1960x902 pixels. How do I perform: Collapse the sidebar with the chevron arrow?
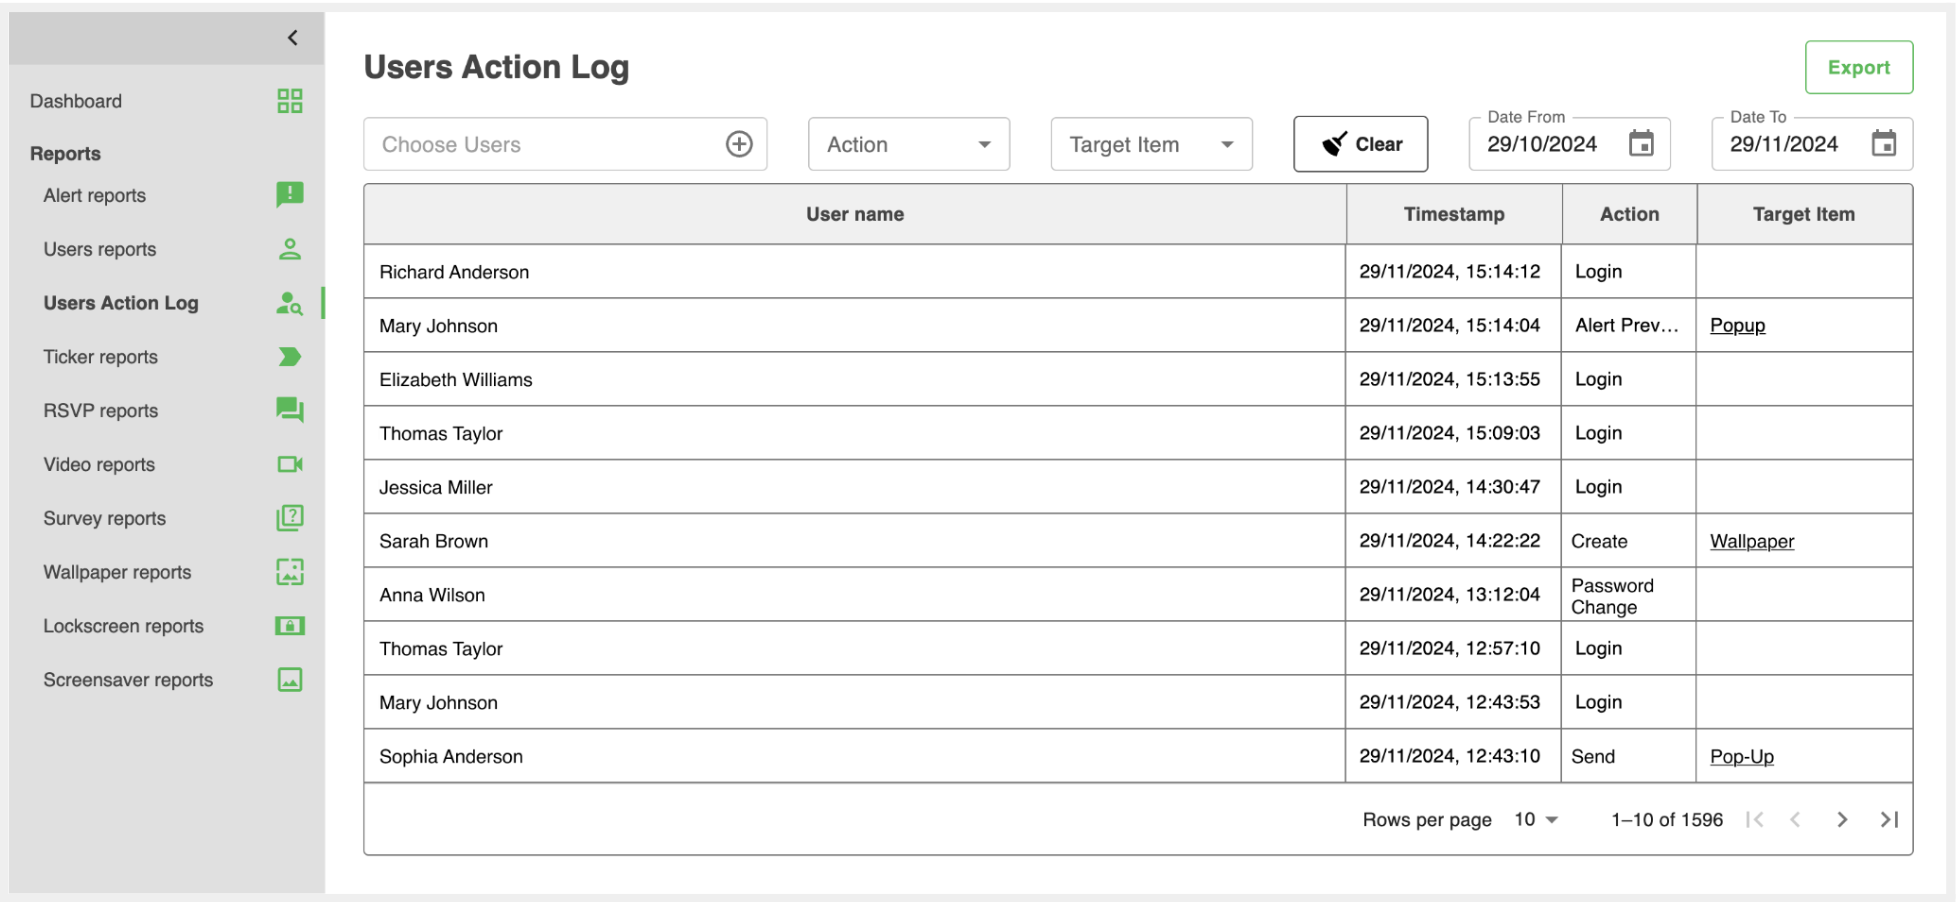click(292, 38)
